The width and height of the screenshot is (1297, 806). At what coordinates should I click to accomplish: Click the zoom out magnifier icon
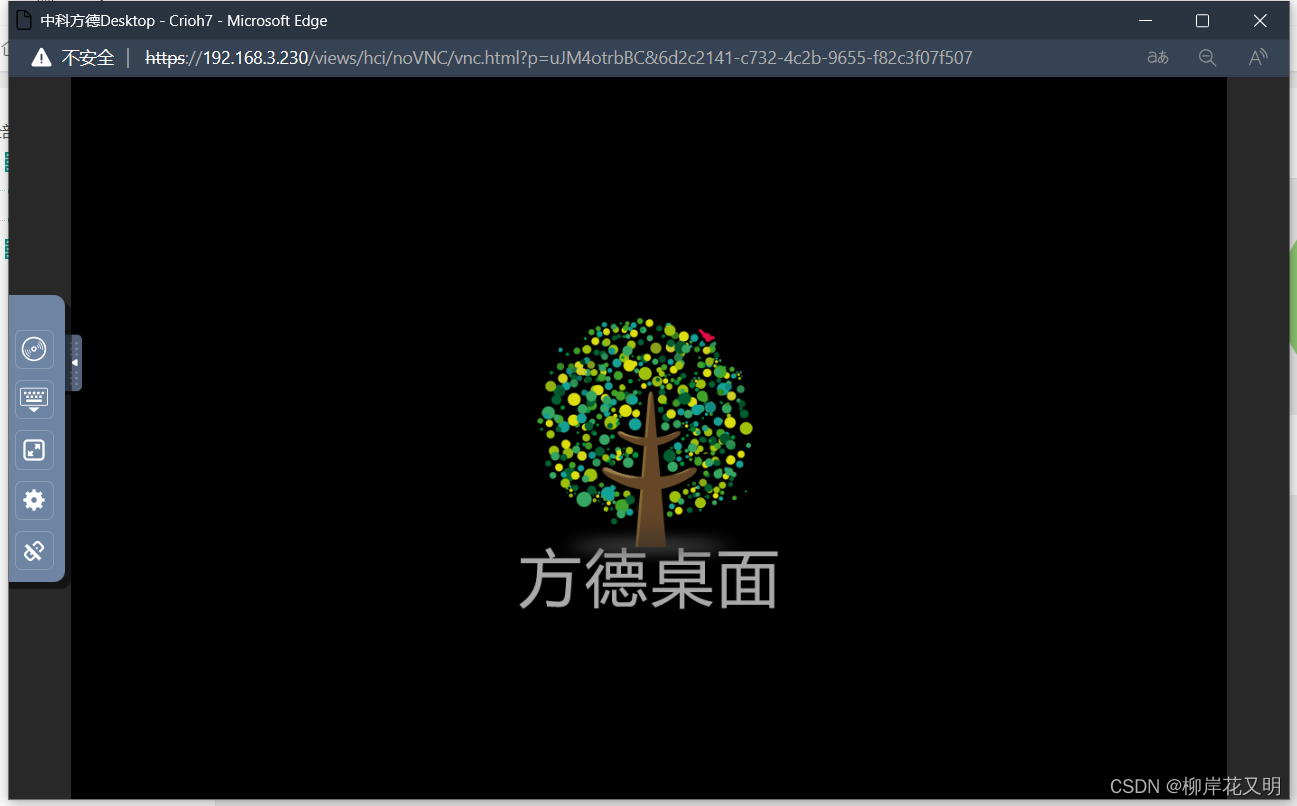(1207, 58)
